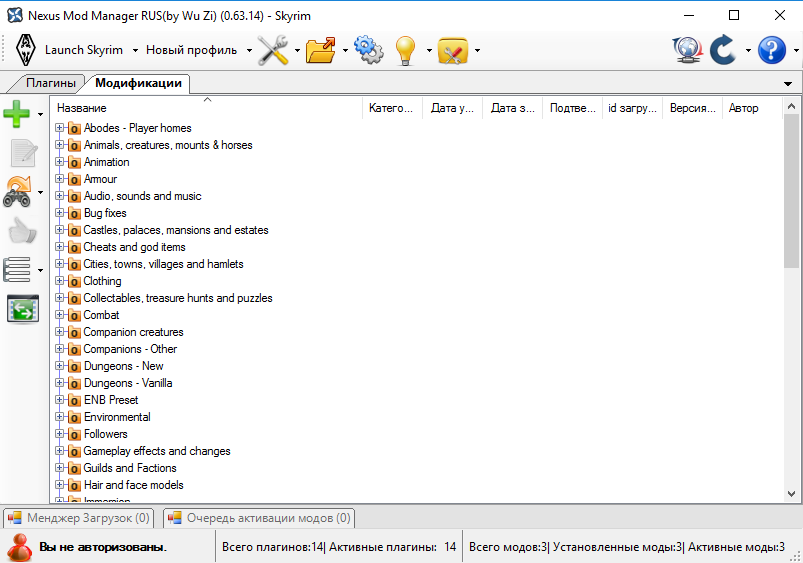The height and width of the screenshot is (563, 803).
Task: Select Gameplay effects and changes row
Action: (157, 451)
